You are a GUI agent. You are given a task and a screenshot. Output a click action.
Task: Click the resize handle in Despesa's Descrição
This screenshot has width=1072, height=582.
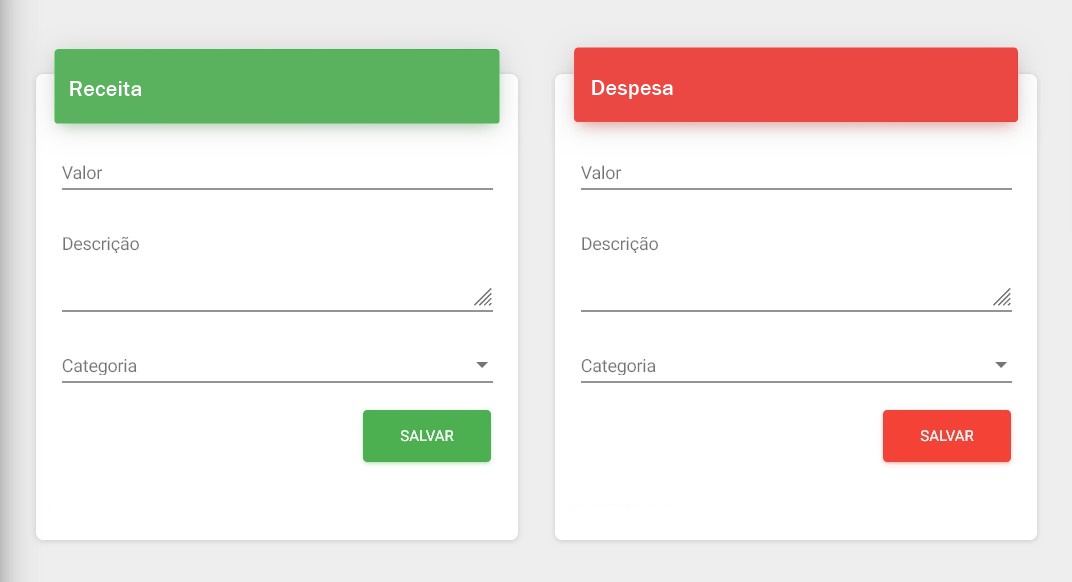pos(1002,297)
